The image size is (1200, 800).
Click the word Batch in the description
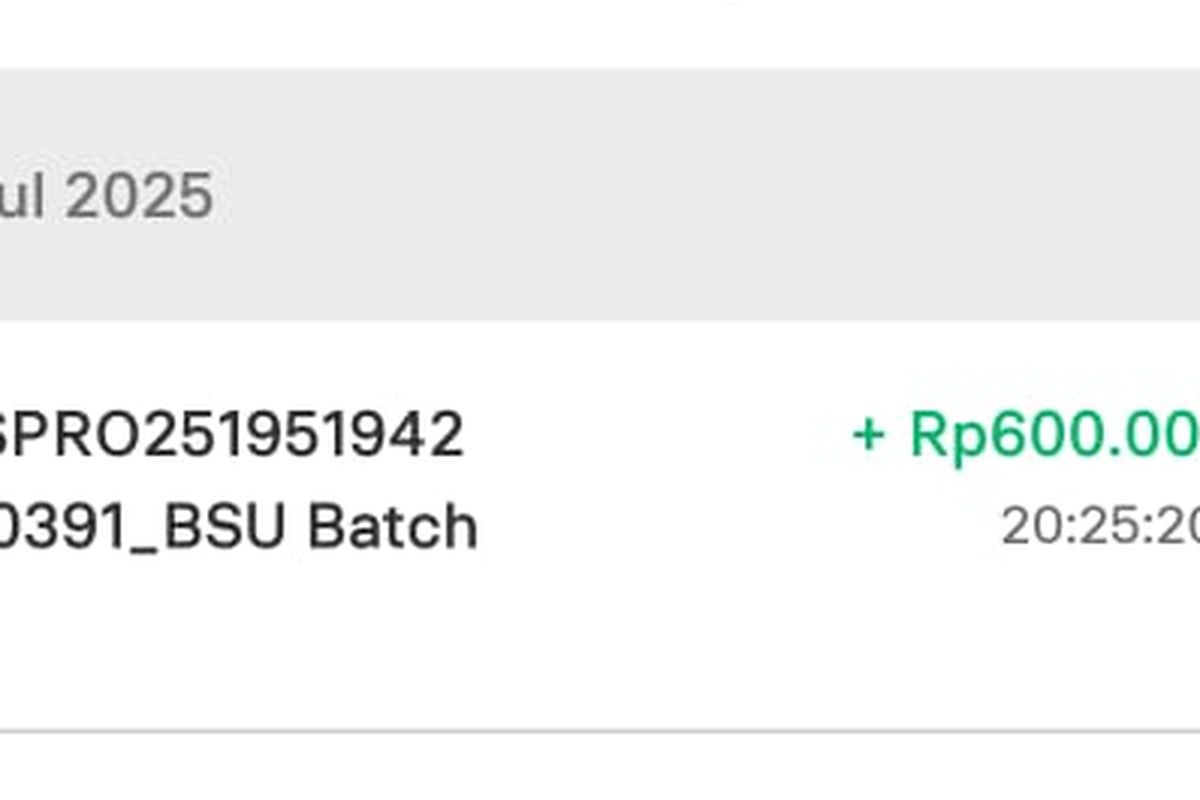pos(392,527)
